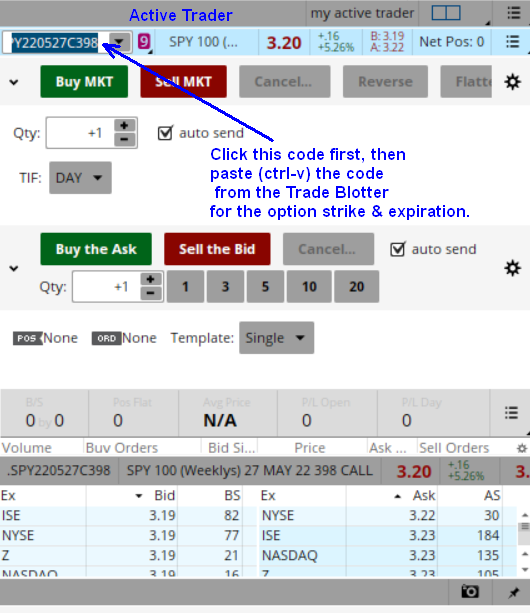530x613 pixels.
Task: Open the Active Trader panel menu icon
Action: point(514,13)
